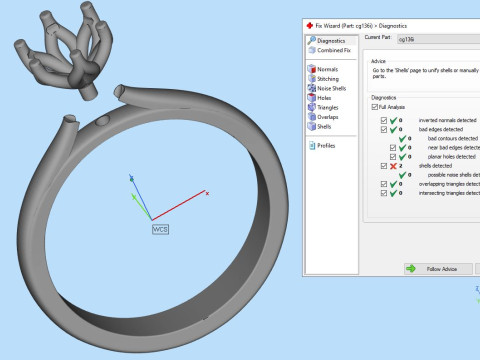
Task: Toggle shells detected checkbox
Action: point(384,166)
